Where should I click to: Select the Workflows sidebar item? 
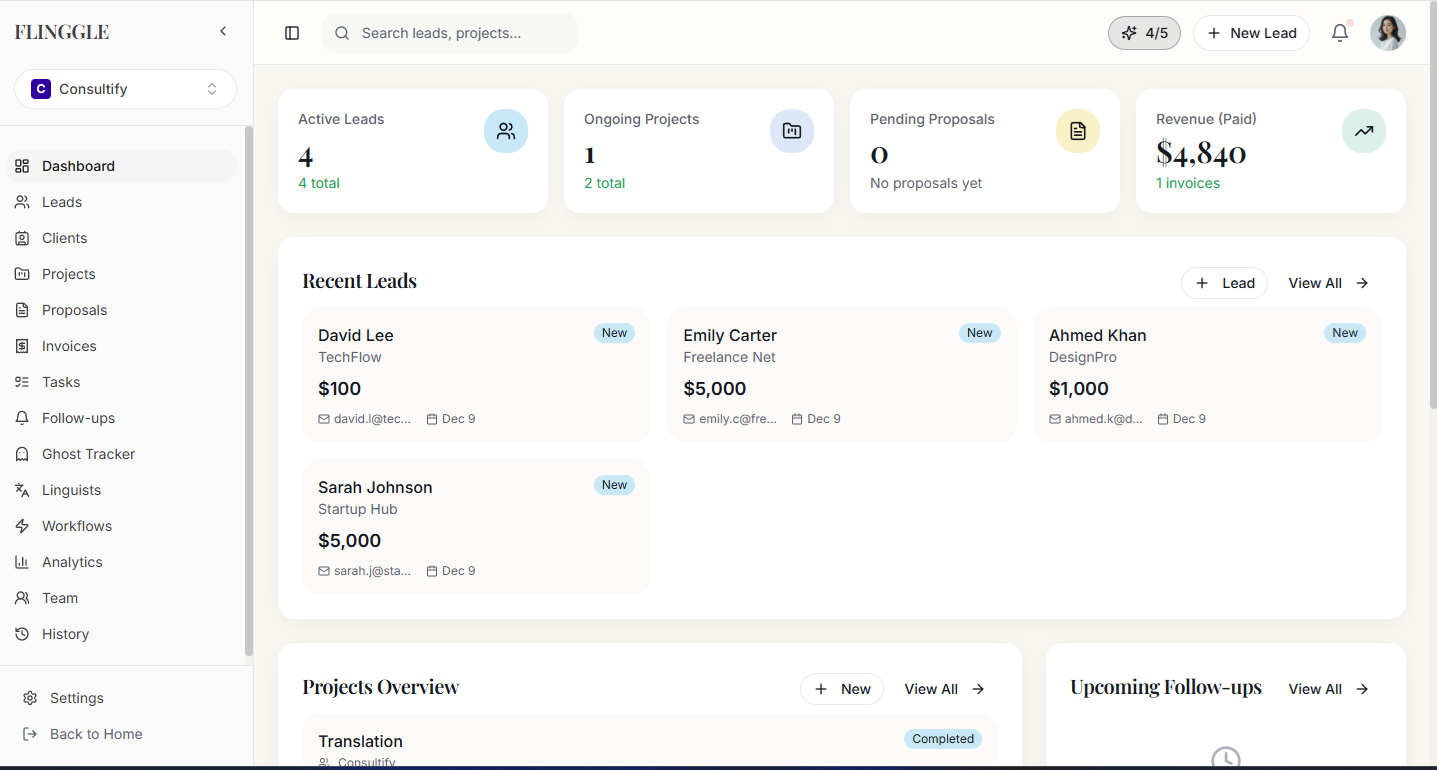(x=75, y=525)
